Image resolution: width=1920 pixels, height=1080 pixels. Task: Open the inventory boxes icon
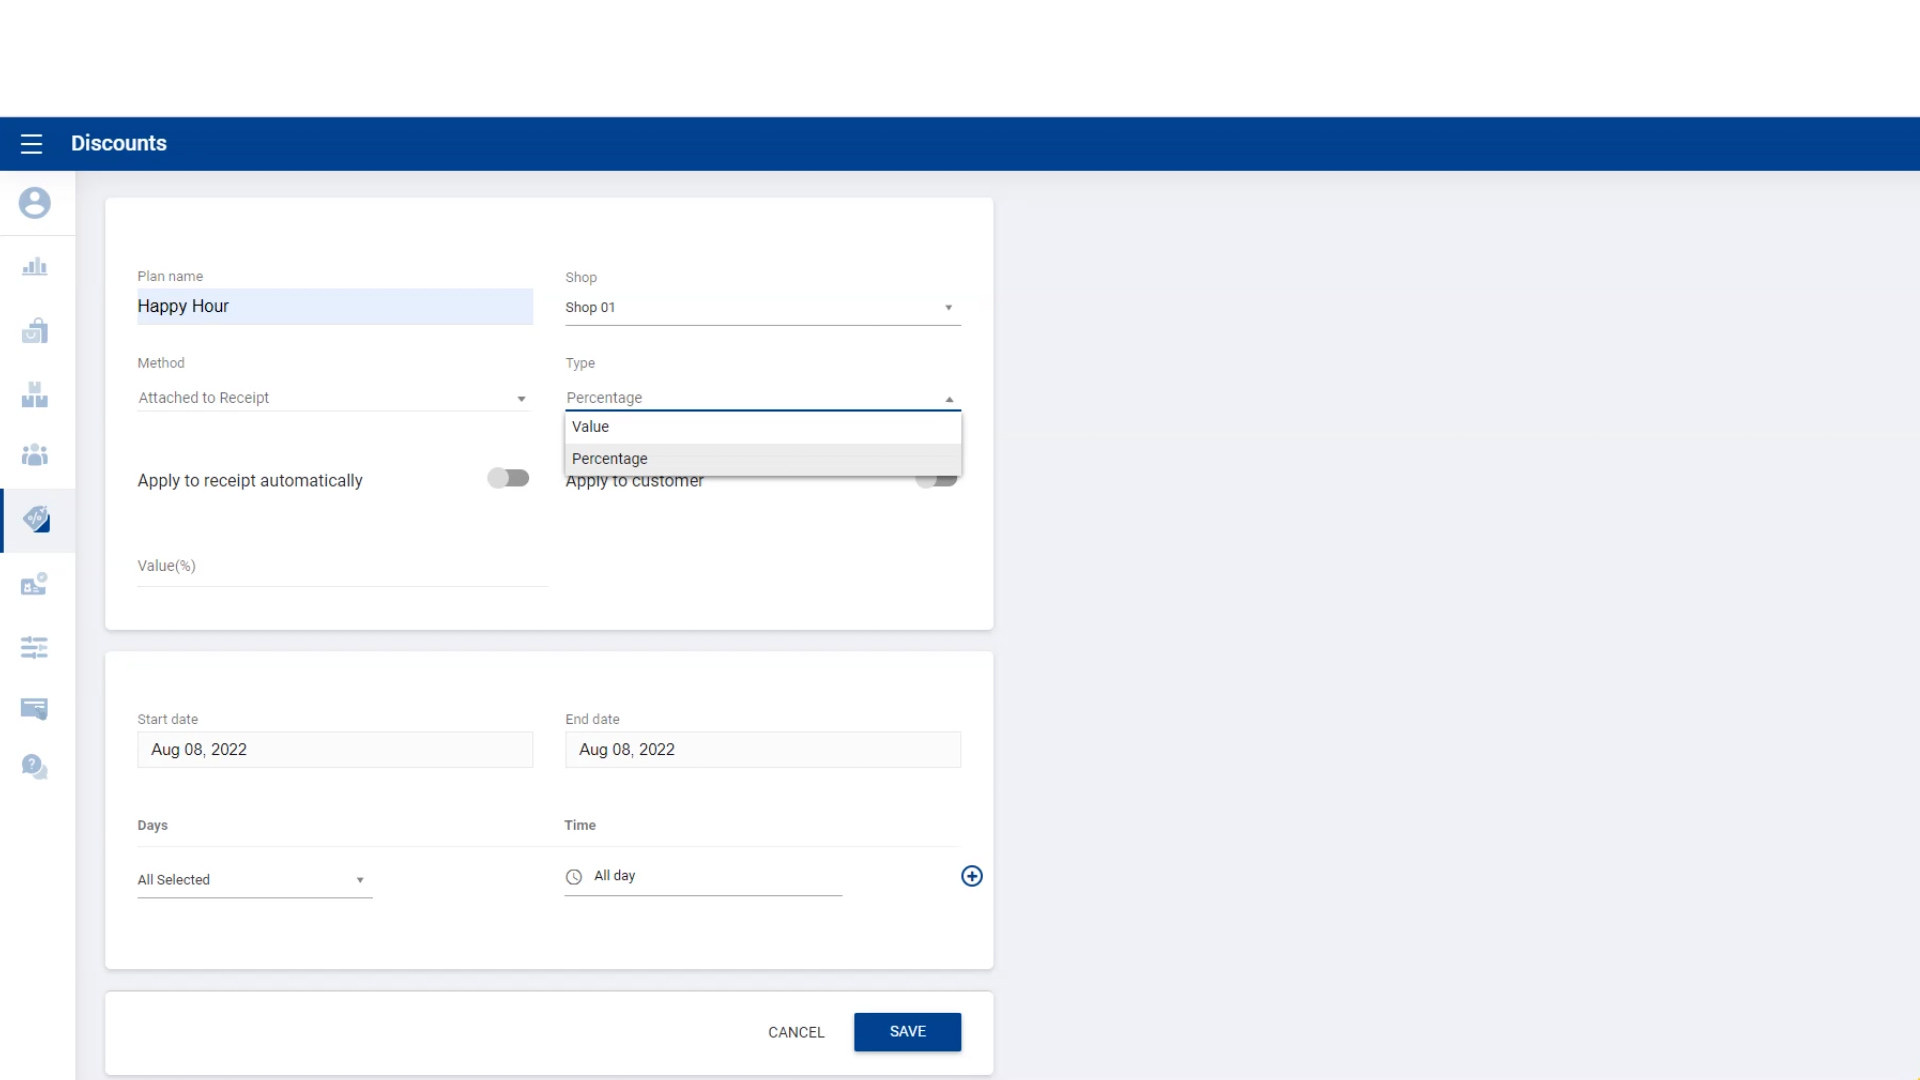(x=35, y=395)
